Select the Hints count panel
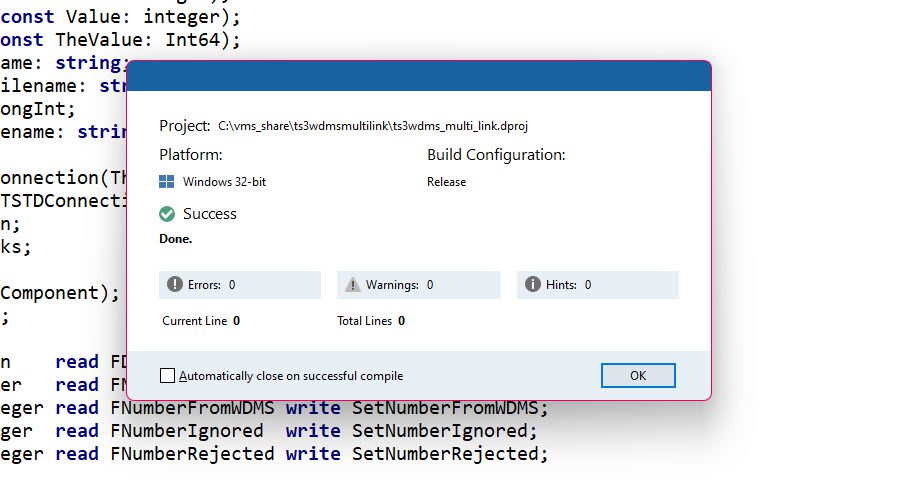Image resolution: width=897 pixels, height=485 pixels. point(598,285)
